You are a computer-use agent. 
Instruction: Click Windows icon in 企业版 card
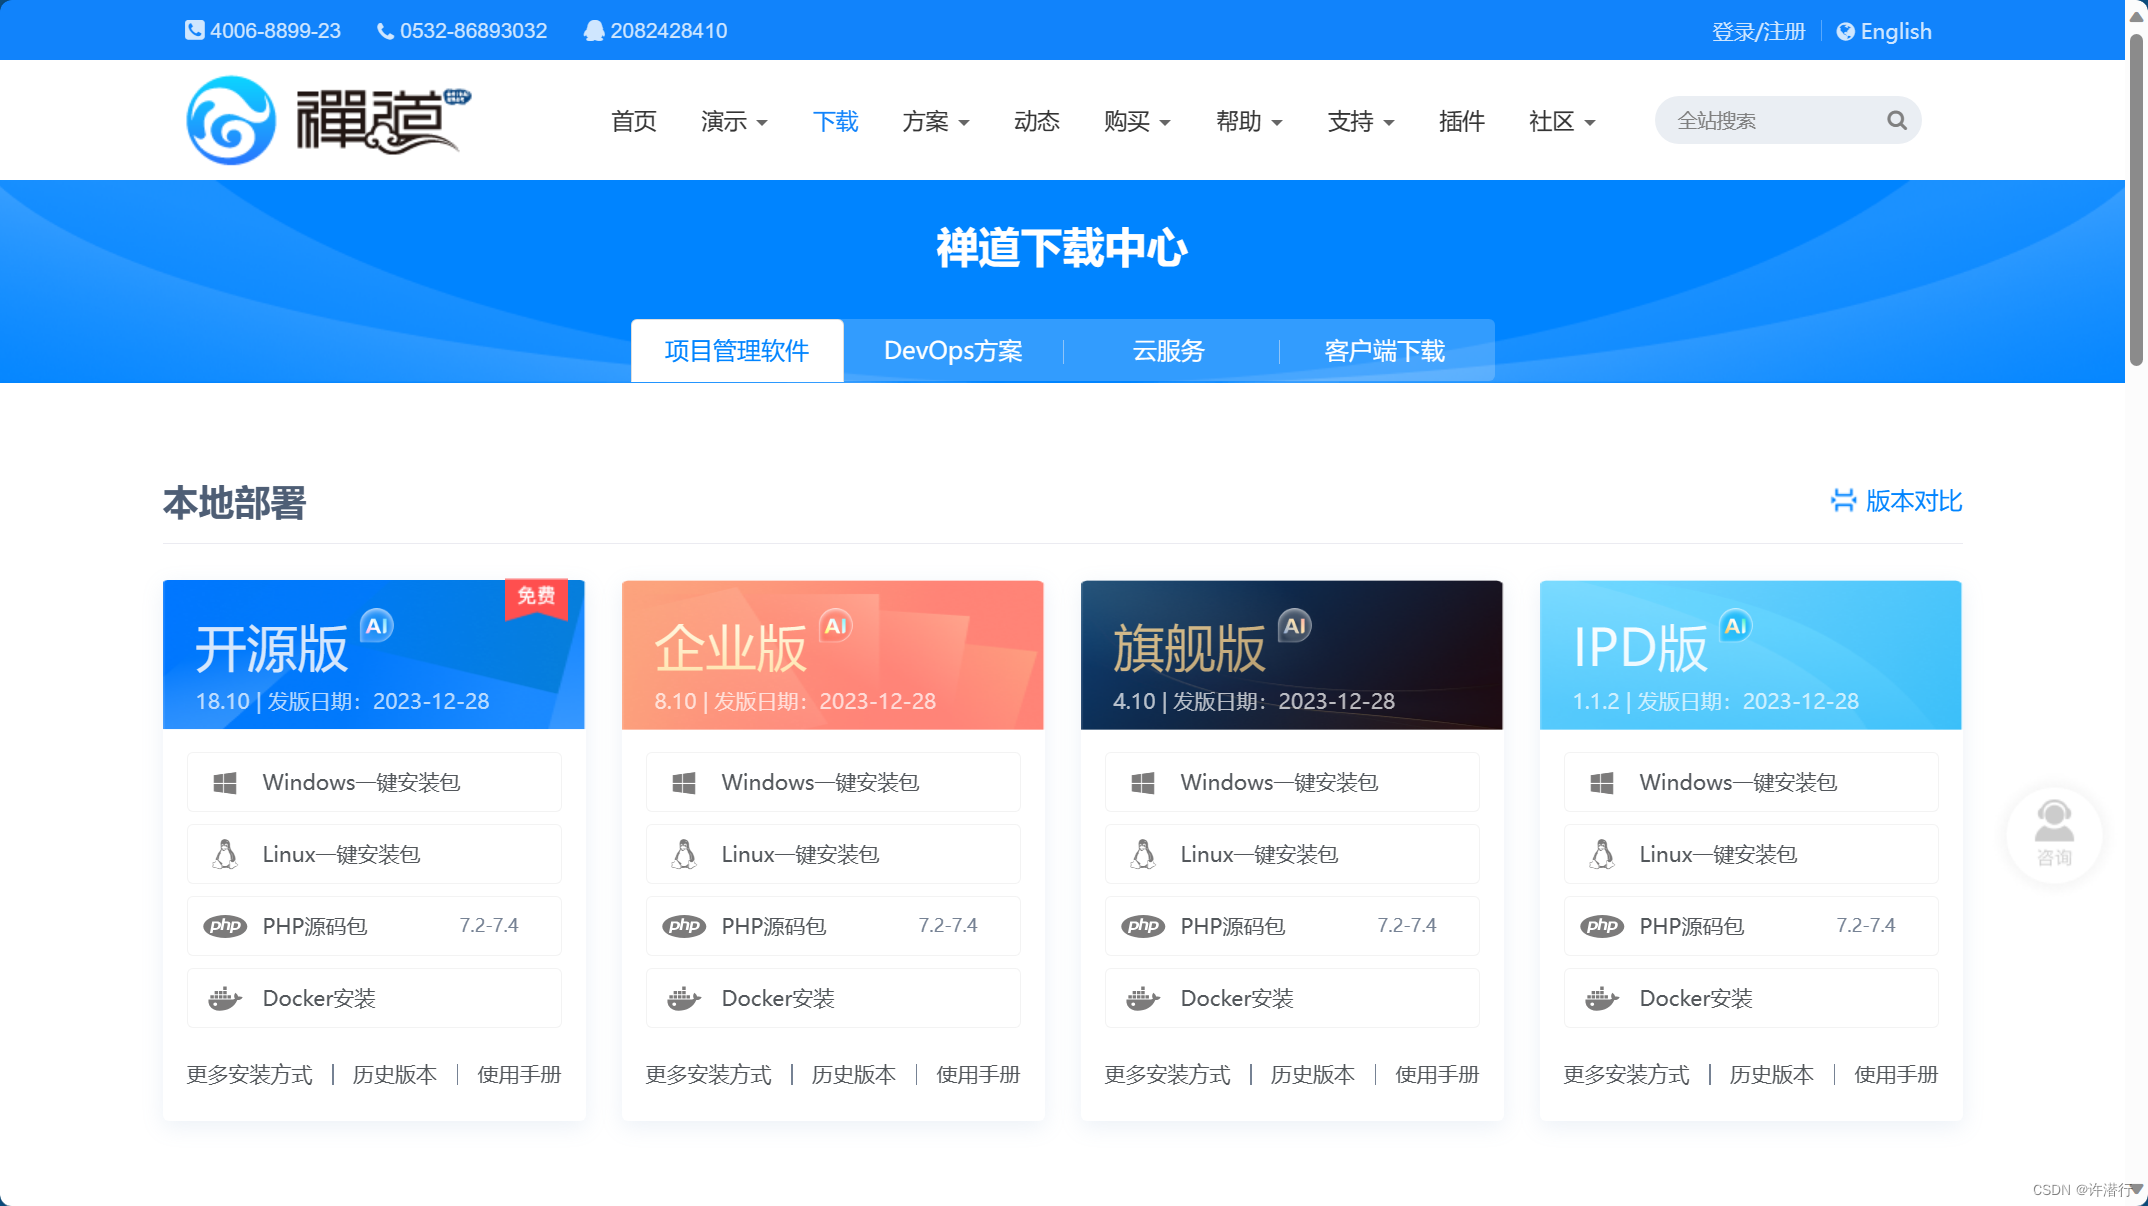pos(684,783)
